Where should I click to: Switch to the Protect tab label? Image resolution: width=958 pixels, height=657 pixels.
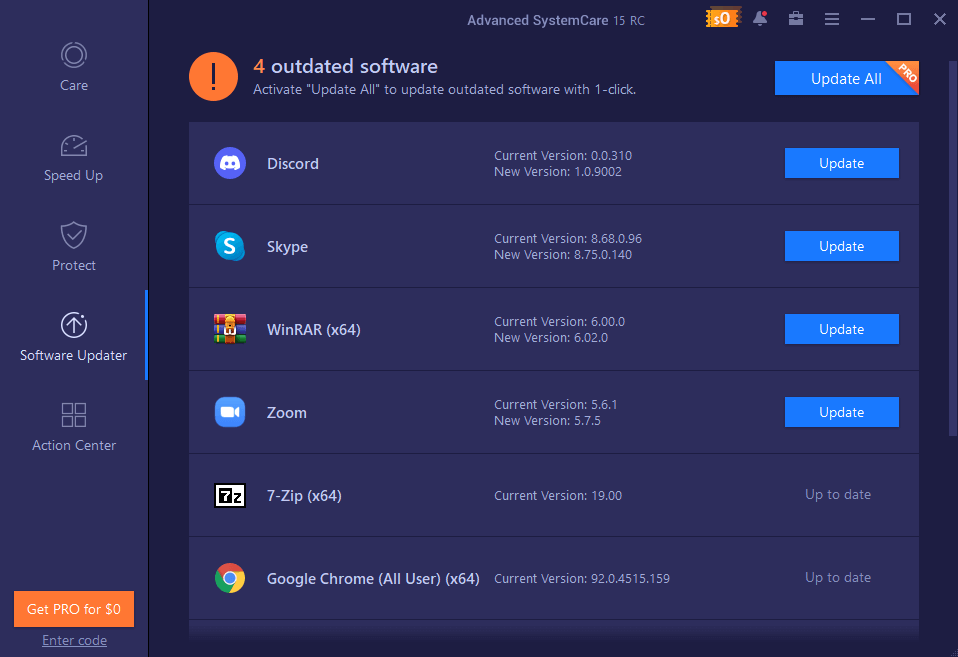pyautogui.click(x=74, y=265)
